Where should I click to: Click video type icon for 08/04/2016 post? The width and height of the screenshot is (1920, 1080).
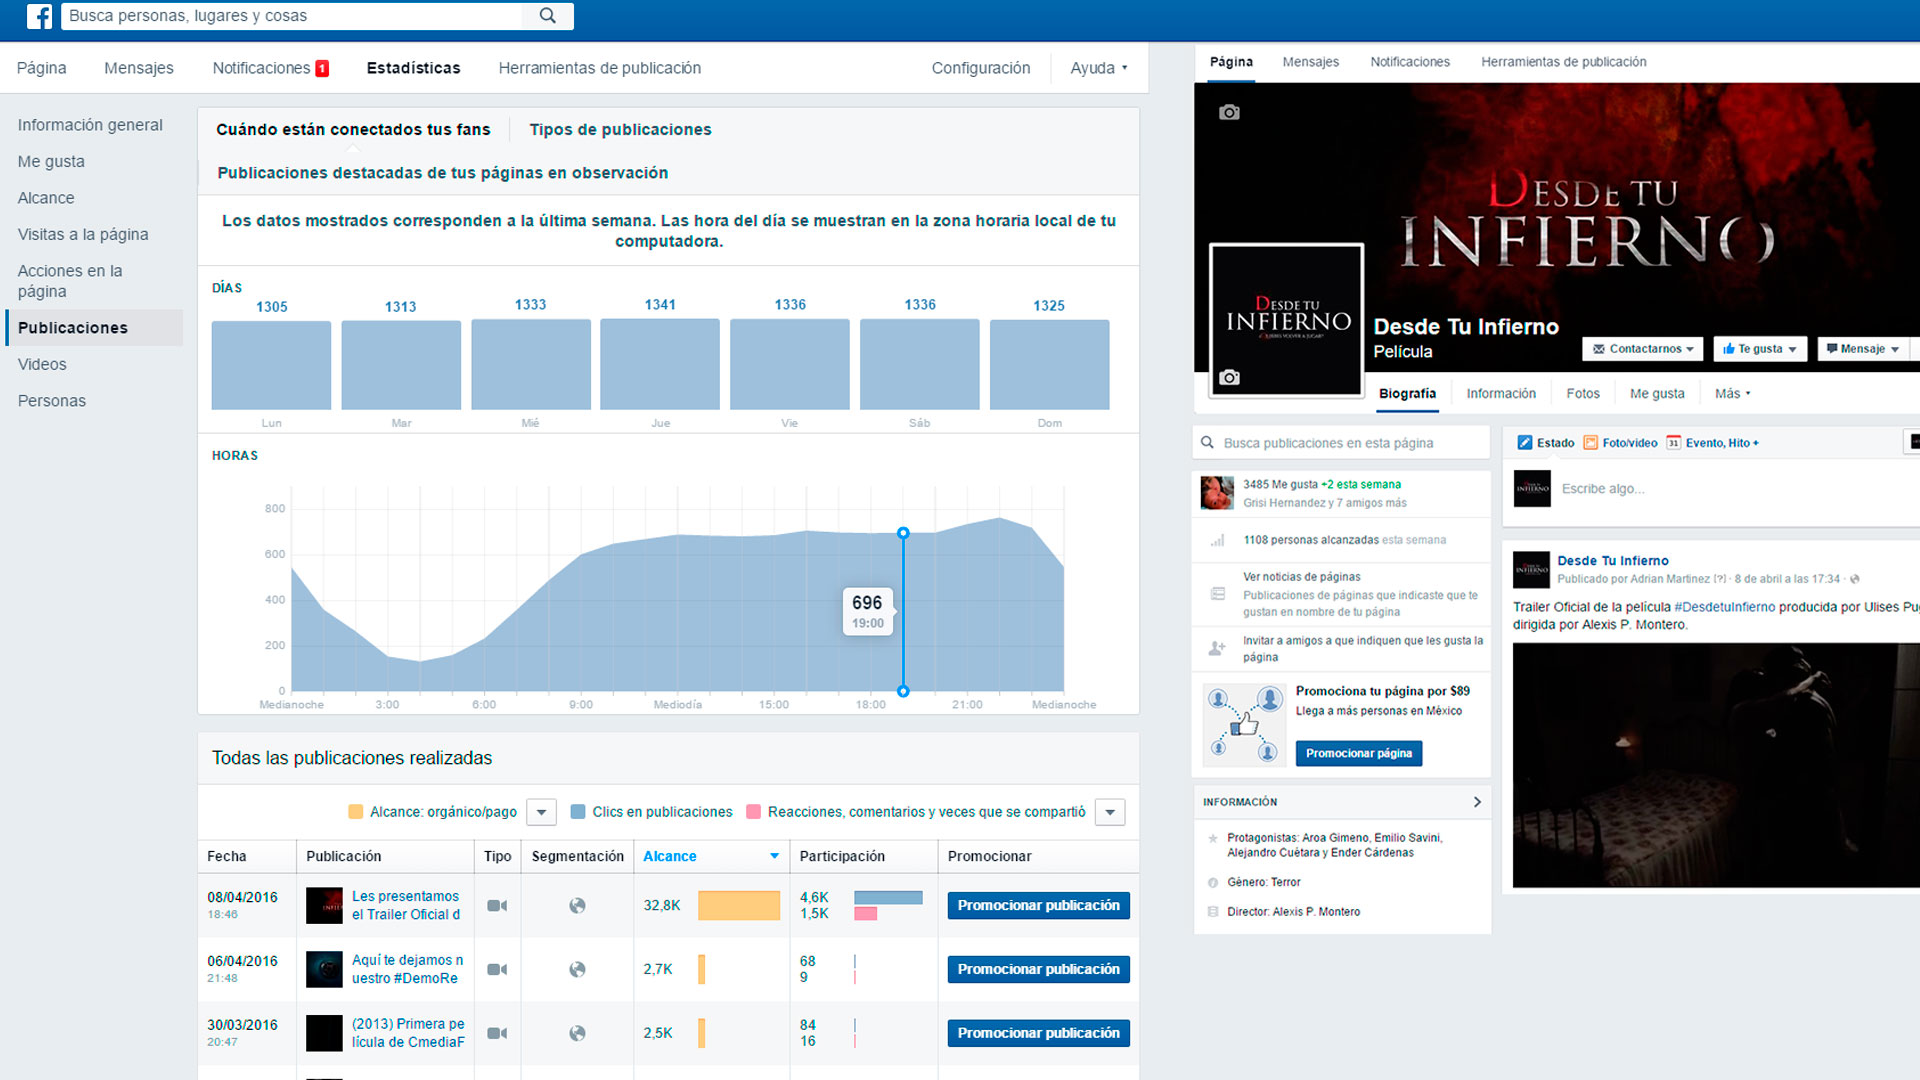click(x=497, y=906)
